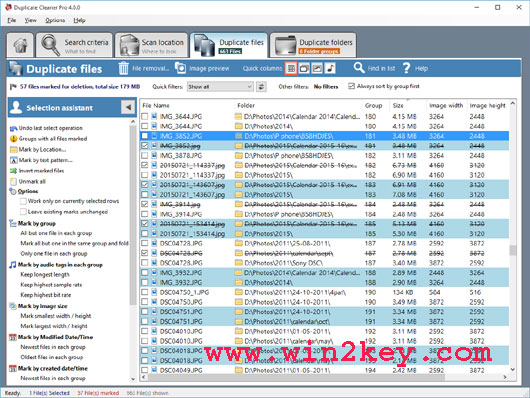The image size is (530, 398).
Task: Check the selected IMG_3852.JPG row checkbox
Action: coord(145,136)
